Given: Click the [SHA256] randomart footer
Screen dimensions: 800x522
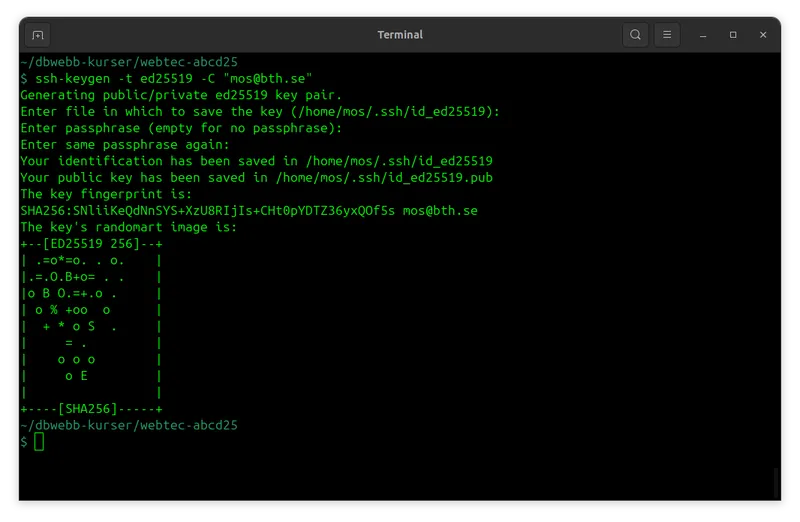Looking at the screenshot, I should pos(92,409).
